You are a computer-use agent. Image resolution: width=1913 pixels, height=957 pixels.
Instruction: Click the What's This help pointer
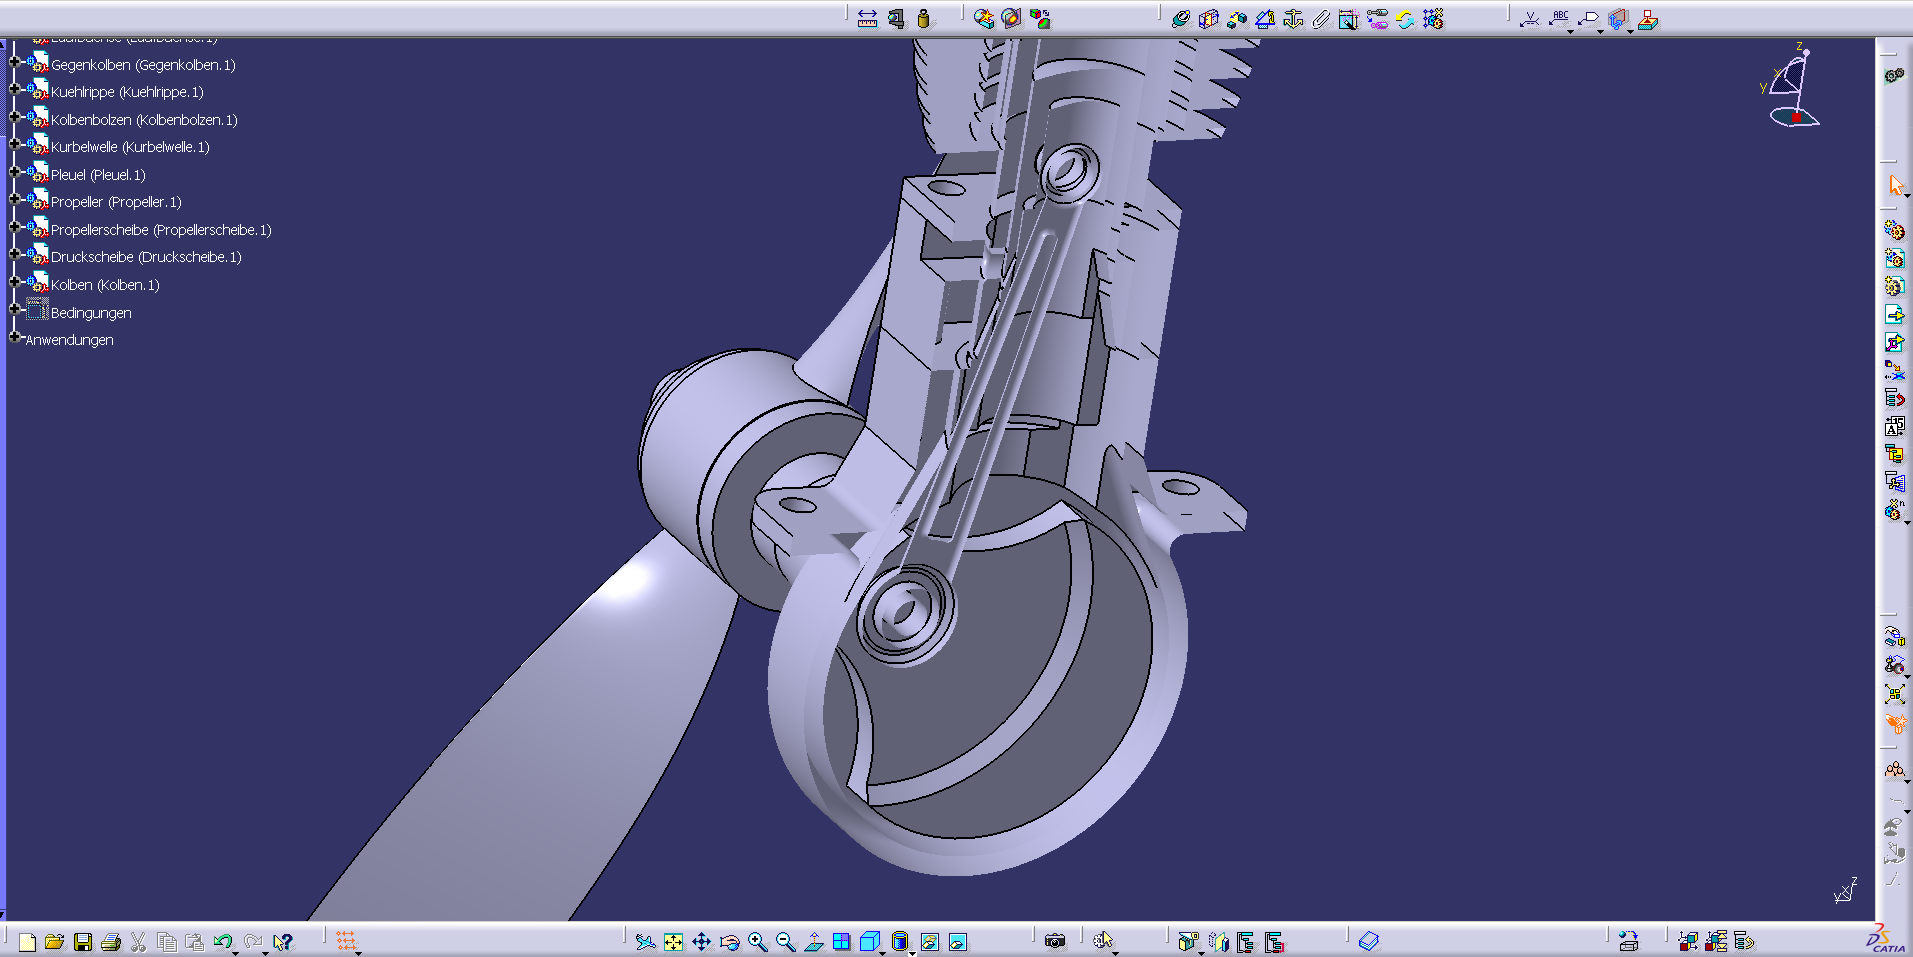pos(284,941)
